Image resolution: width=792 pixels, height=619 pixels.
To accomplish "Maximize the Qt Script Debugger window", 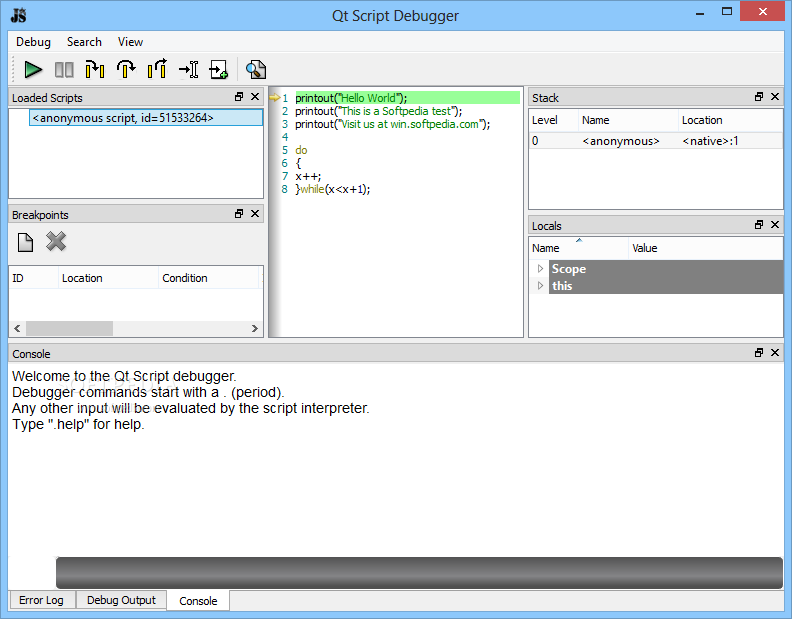I will click(x=727, y=12).
